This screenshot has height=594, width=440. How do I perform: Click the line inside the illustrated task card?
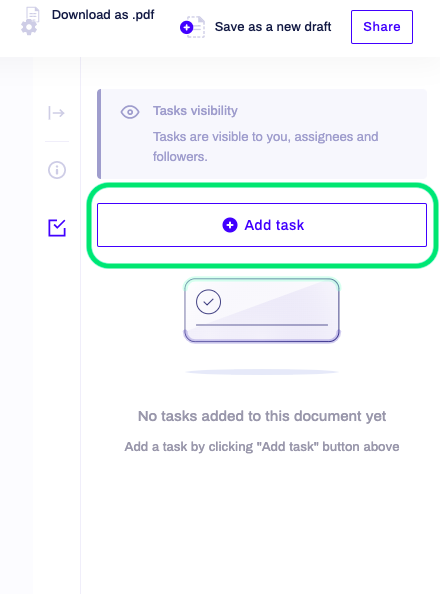[x=262, y=325]
